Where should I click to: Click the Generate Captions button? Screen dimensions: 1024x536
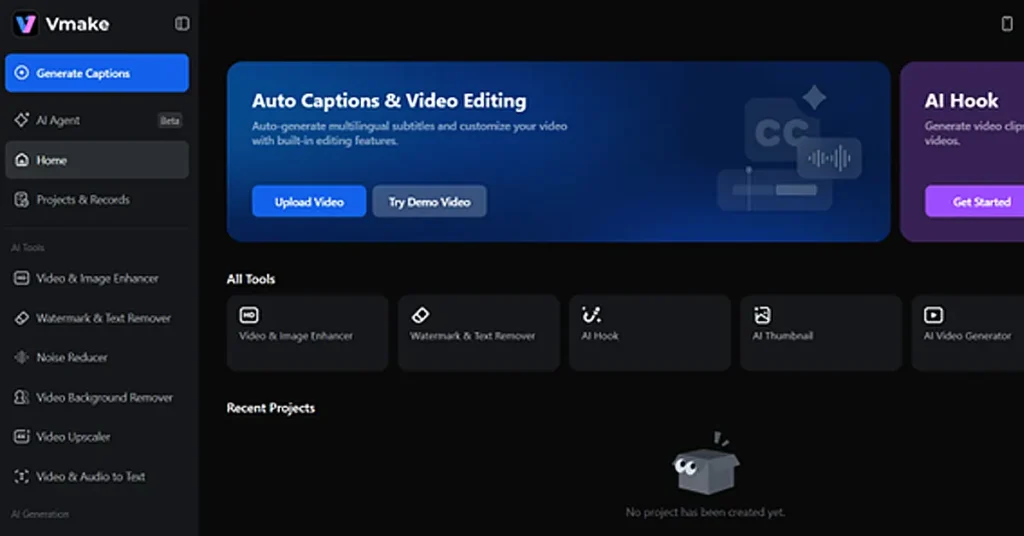tap(96, 73)
